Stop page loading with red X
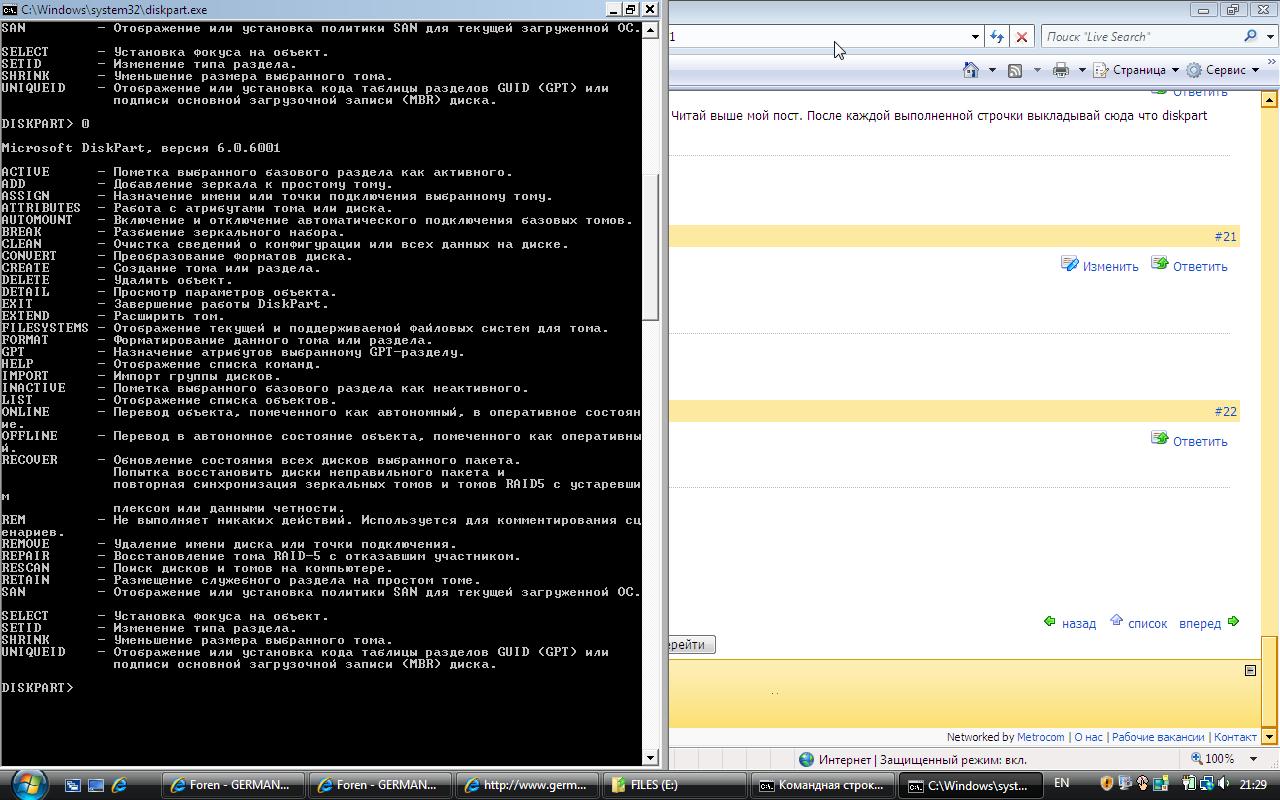The height and width of the screenshot is (800, 1280). click(1021, 37)
